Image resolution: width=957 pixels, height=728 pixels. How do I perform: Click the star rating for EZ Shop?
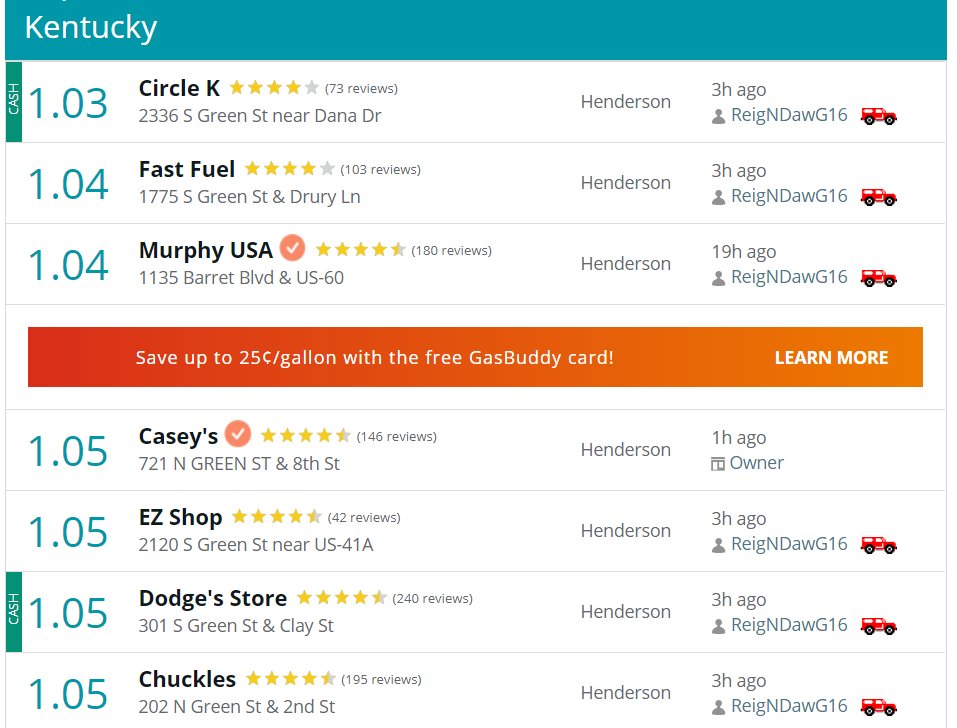tap(277, 517)
